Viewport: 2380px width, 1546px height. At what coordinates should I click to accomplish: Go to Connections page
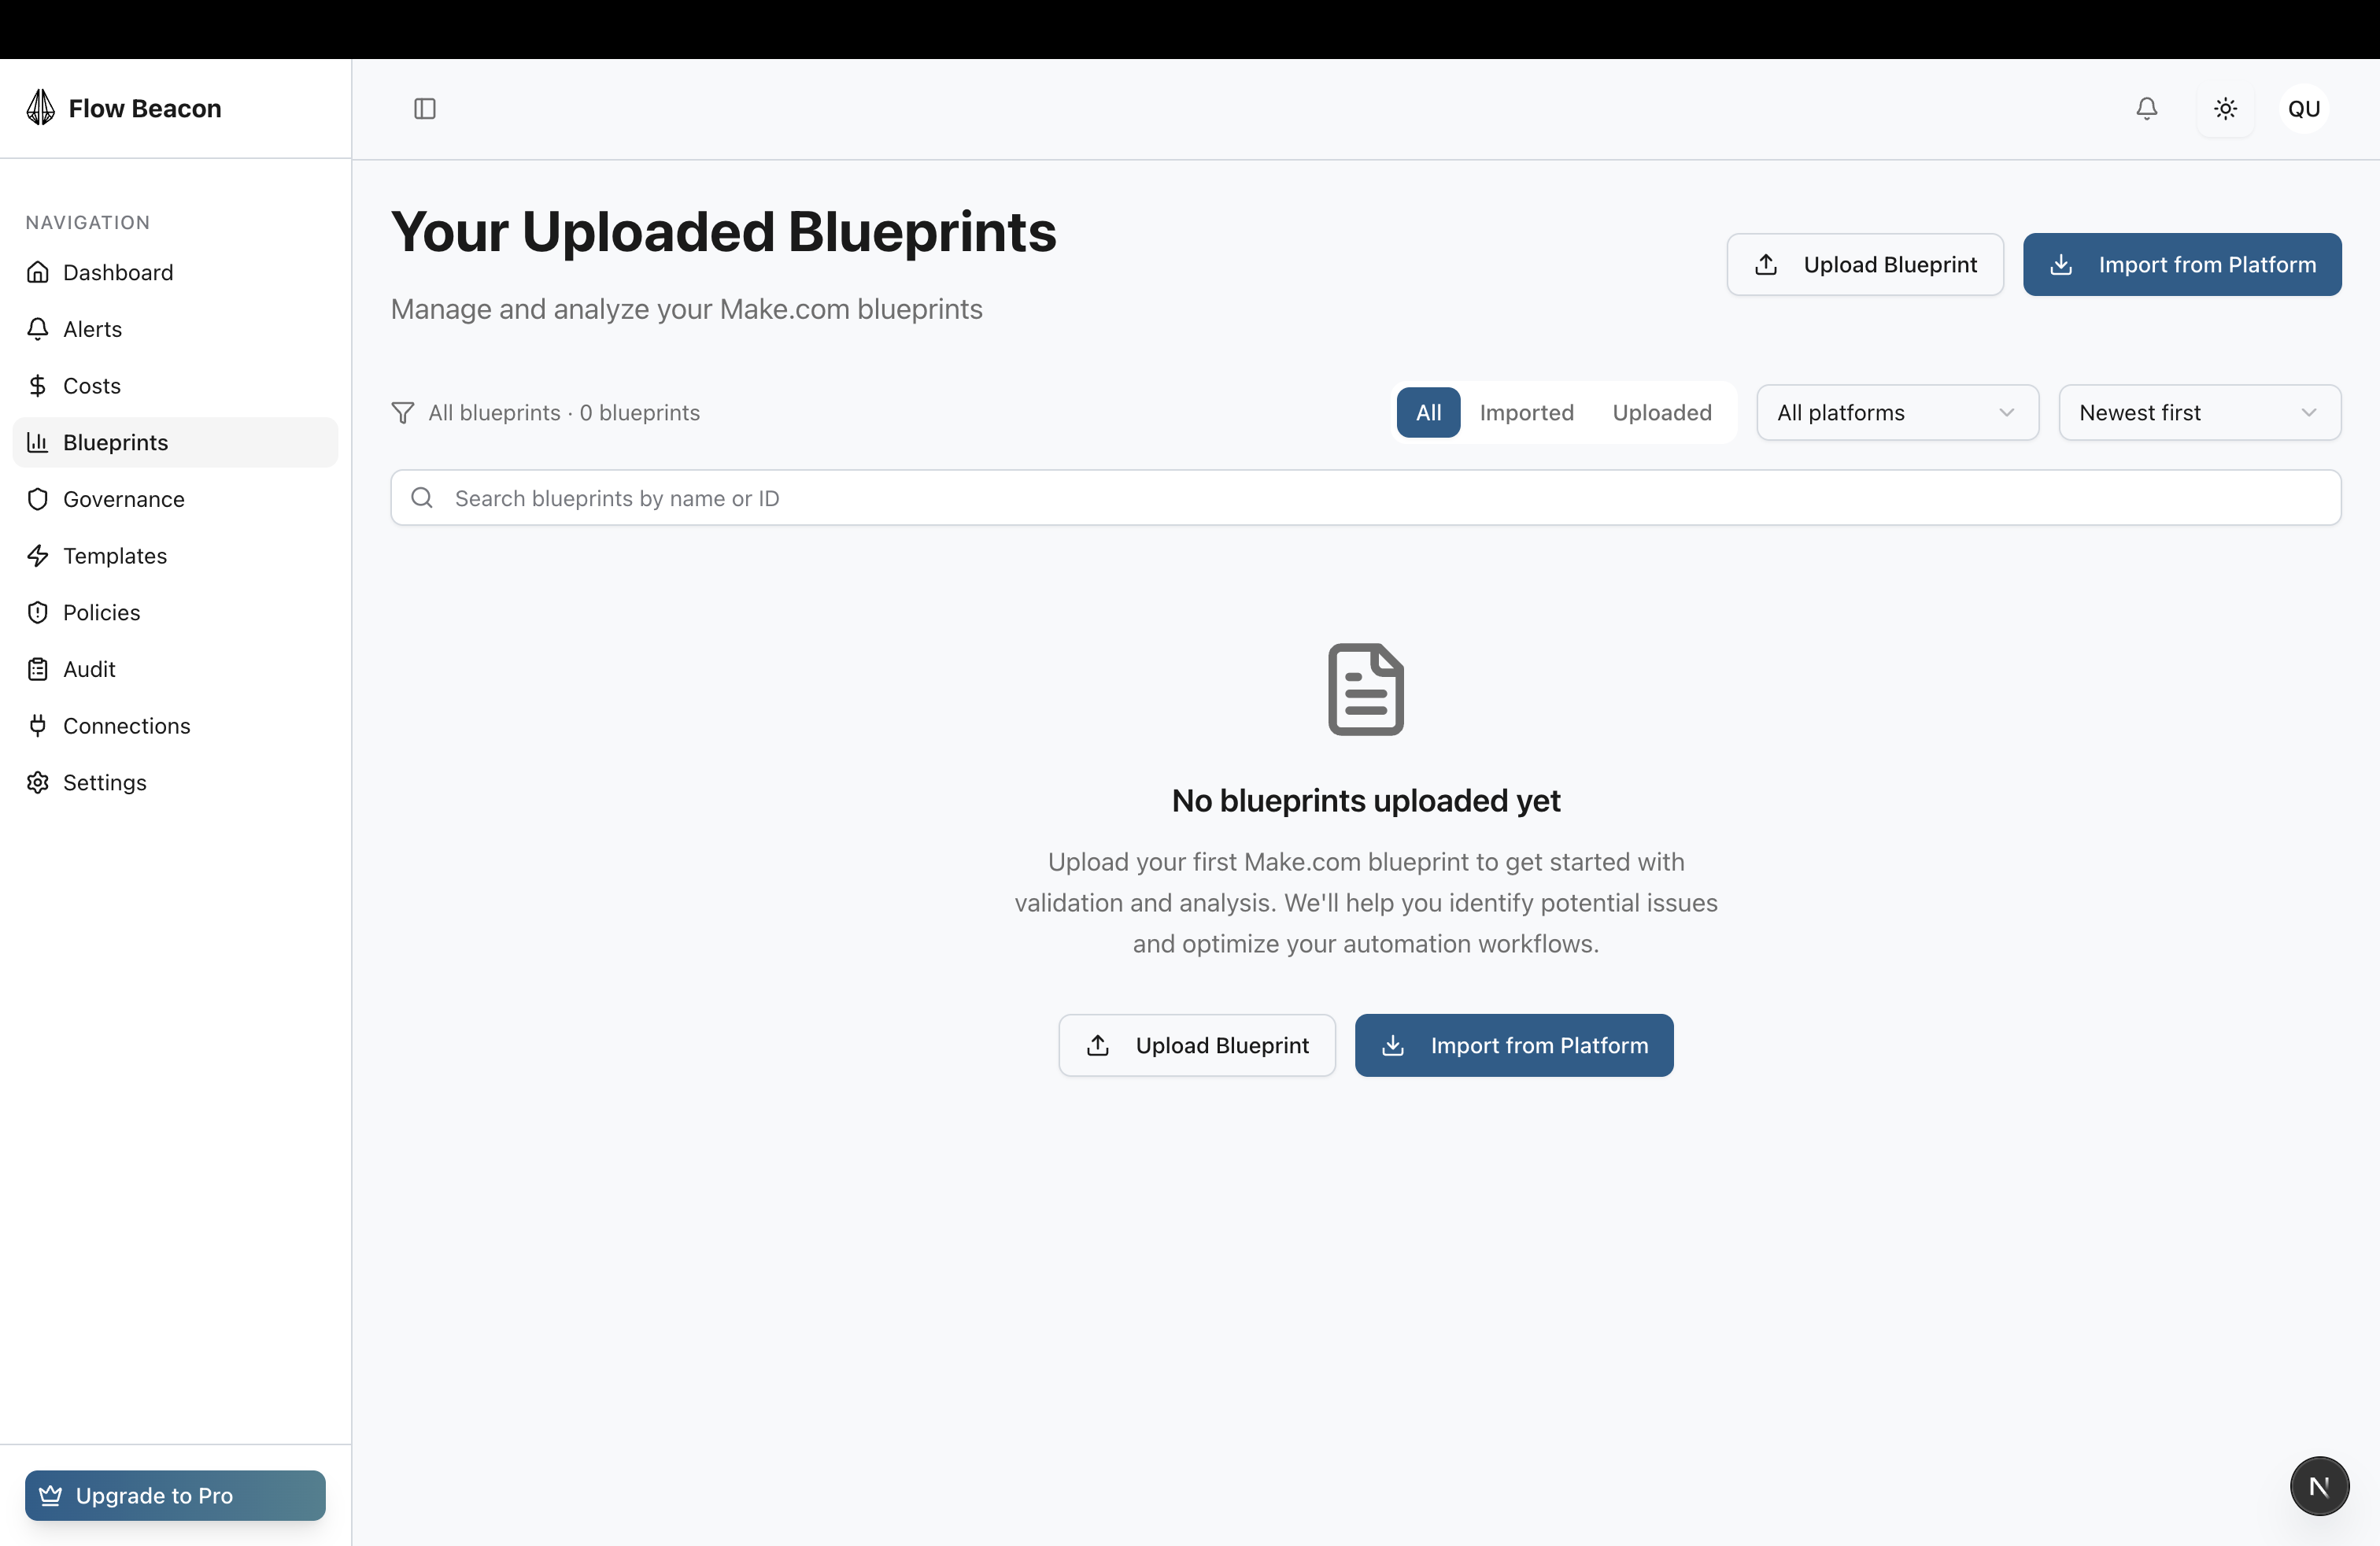click(126, 725)
